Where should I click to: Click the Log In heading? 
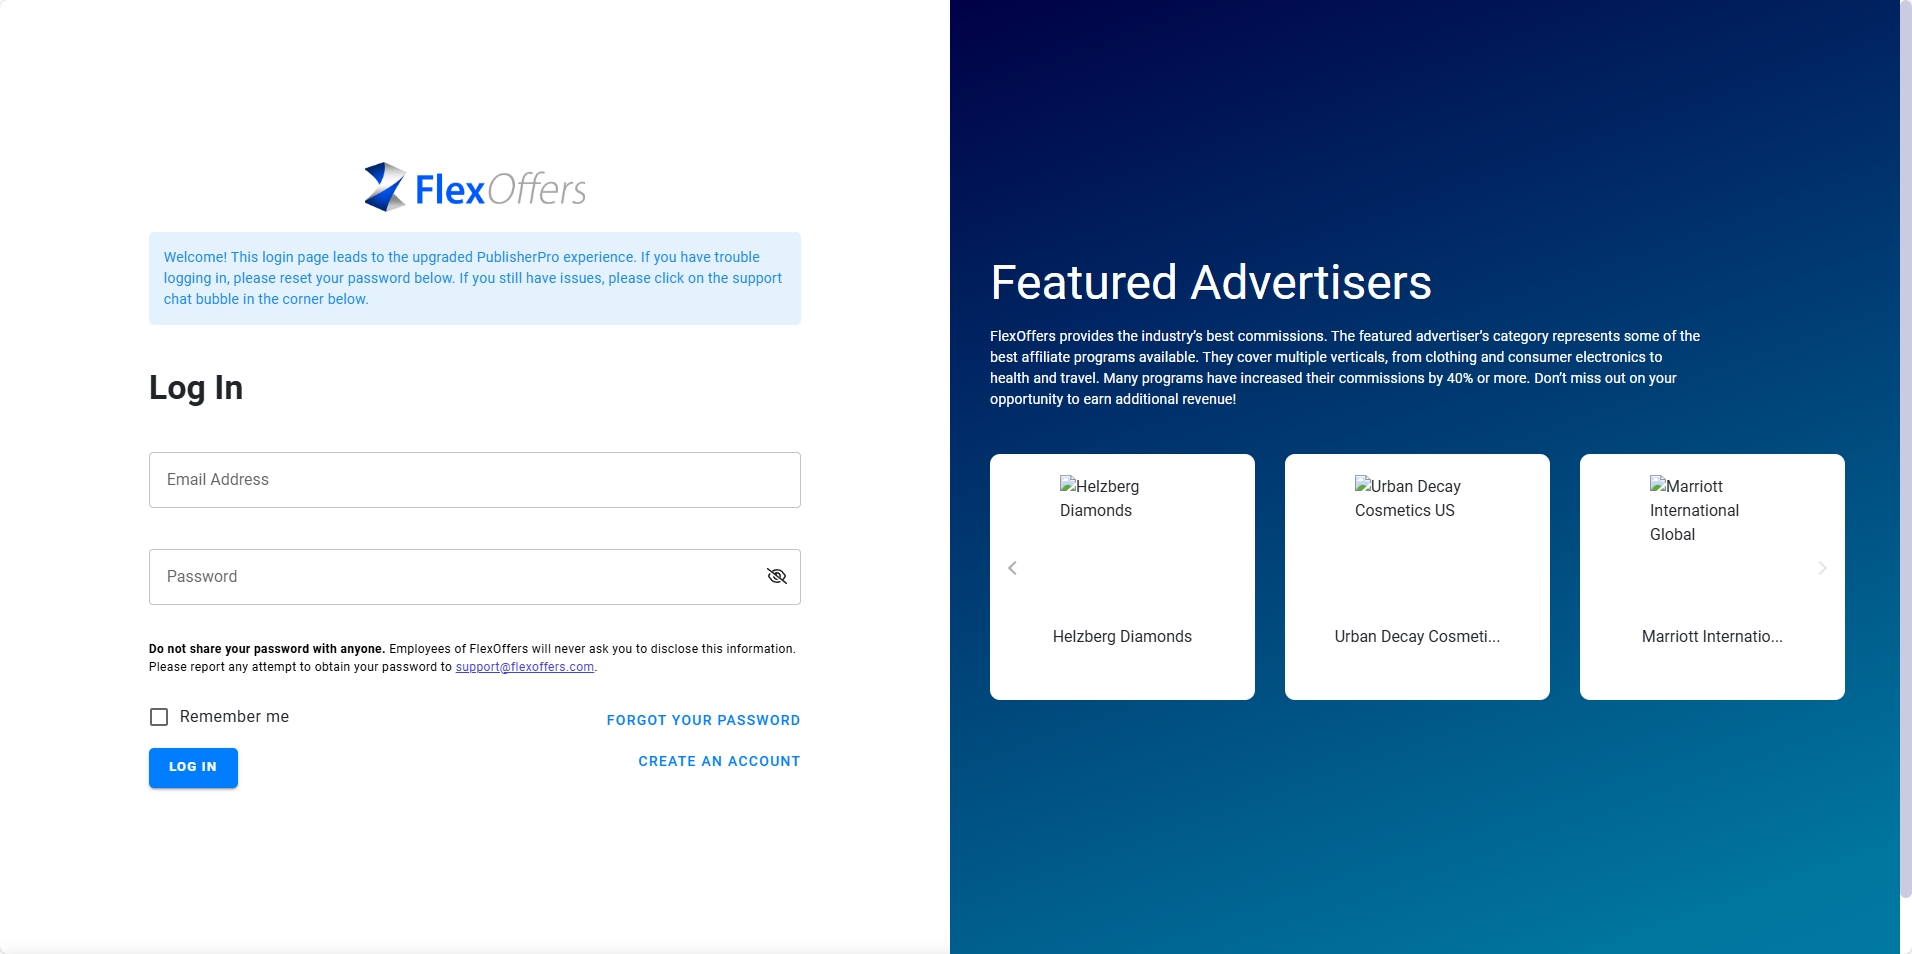tap(196, 388)
